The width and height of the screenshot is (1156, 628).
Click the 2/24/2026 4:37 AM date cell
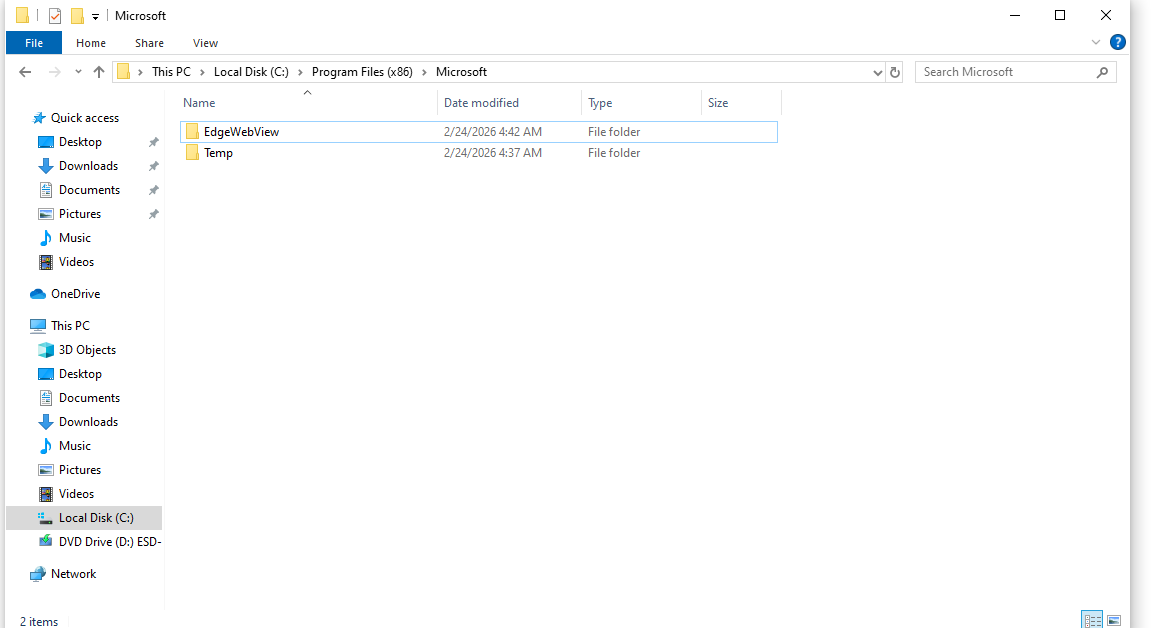coord(492,153)
